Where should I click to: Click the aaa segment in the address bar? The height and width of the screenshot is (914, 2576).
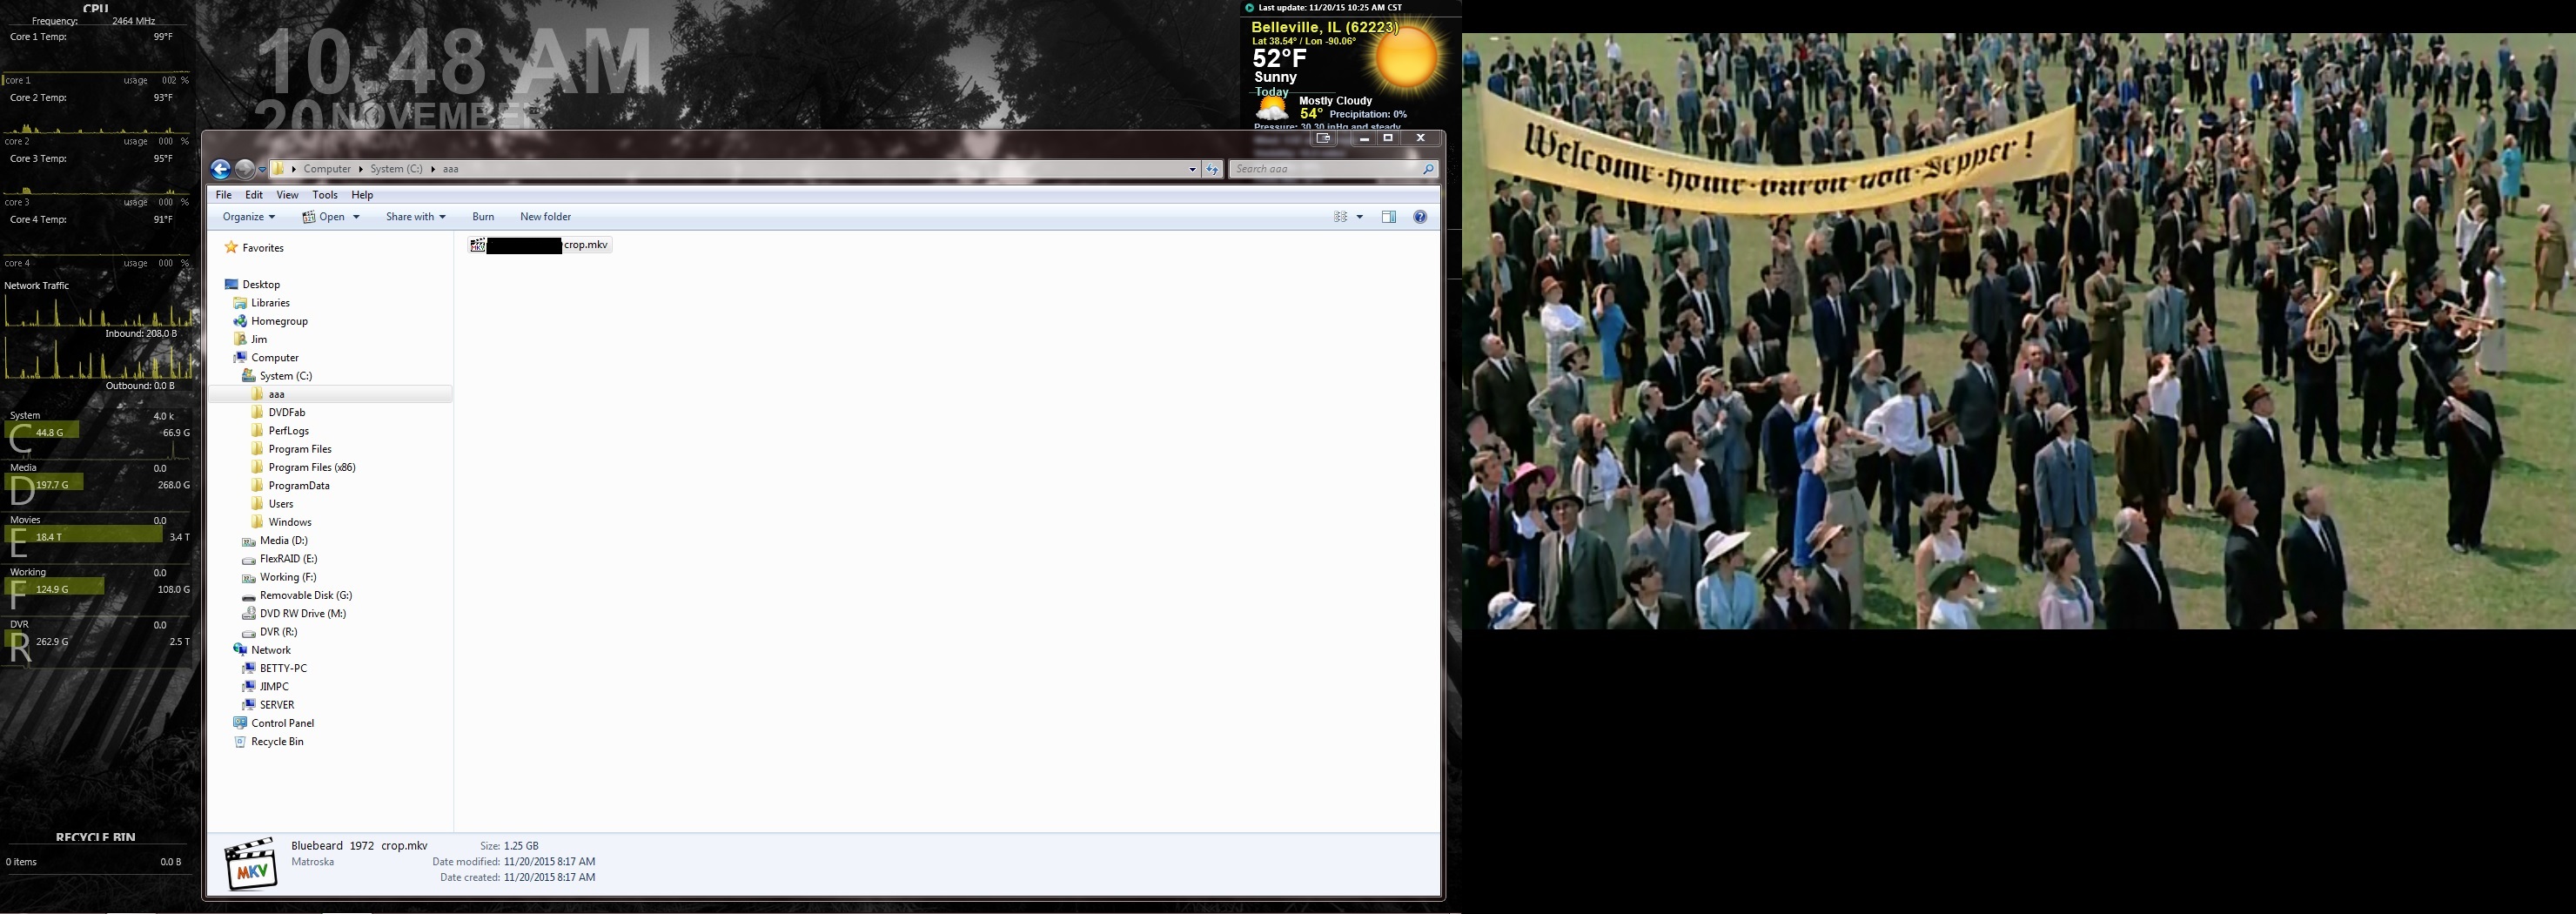(451, 169)
